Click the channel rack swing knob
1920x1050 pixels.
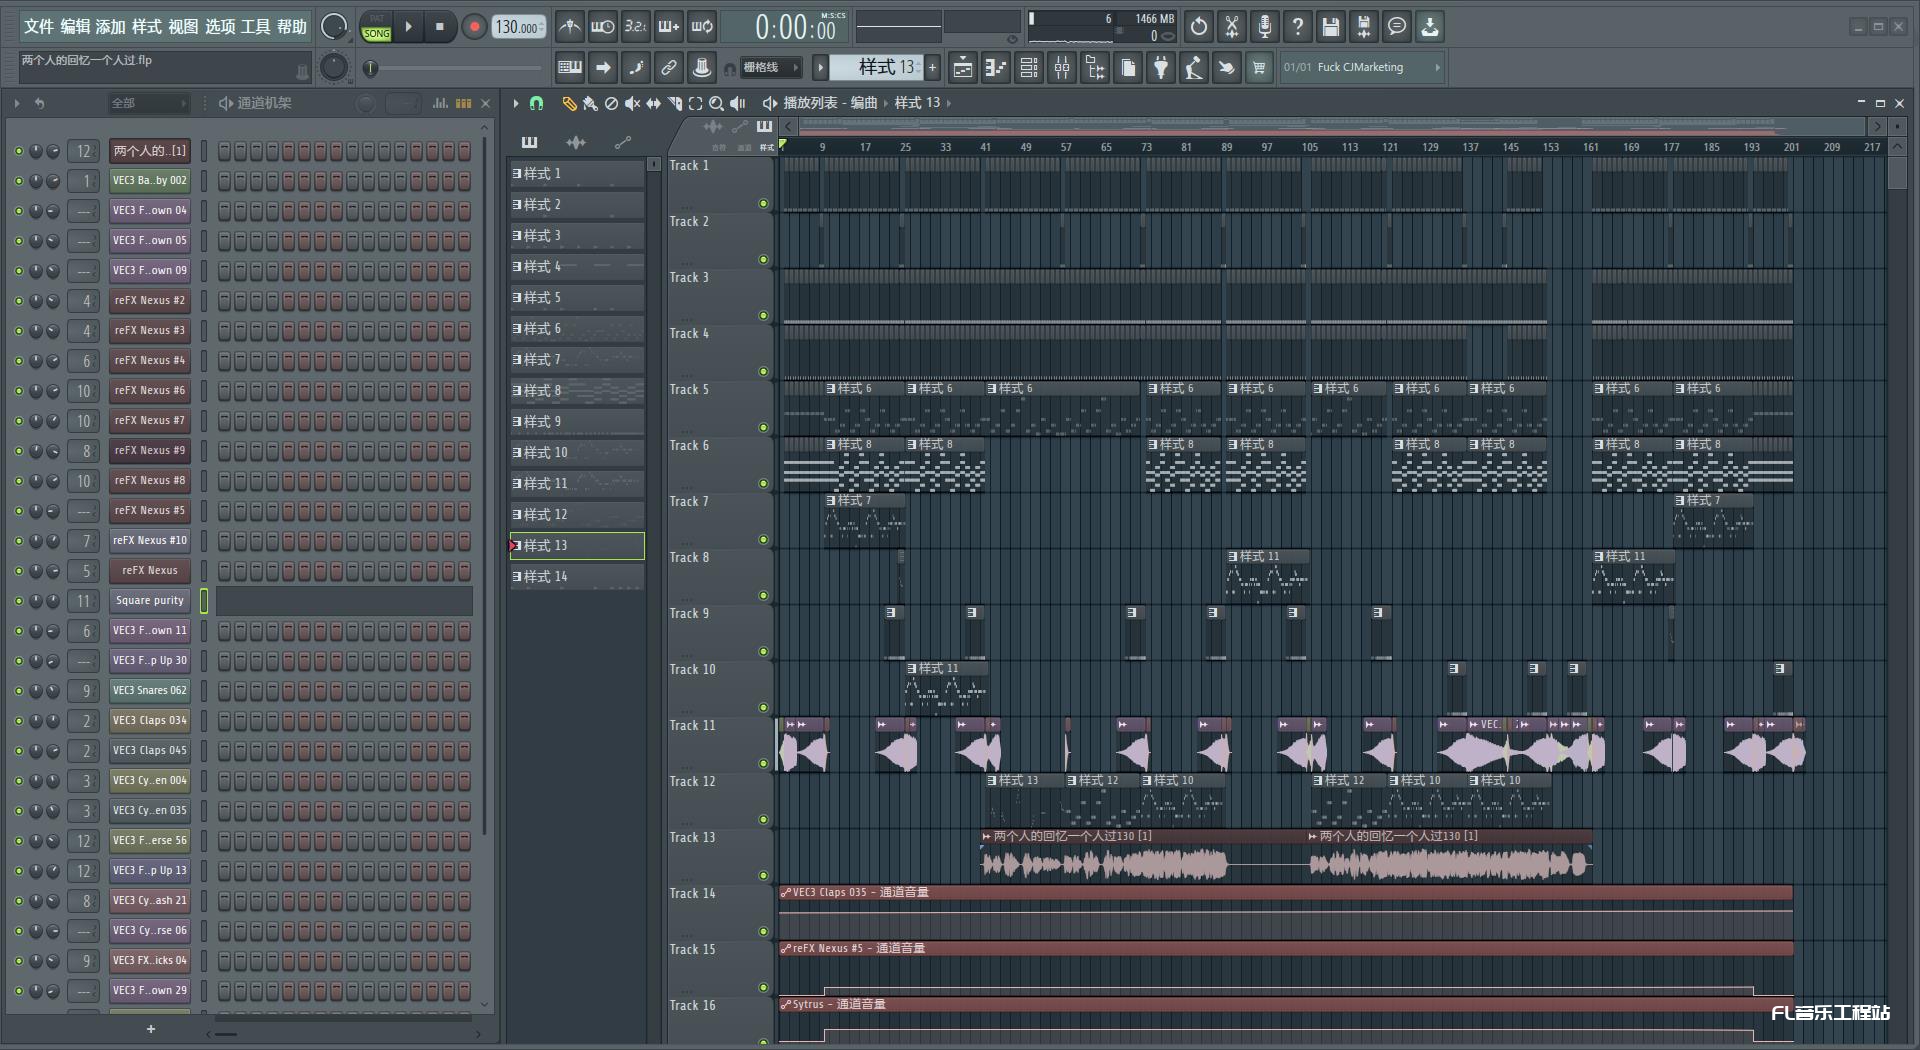tap(366, 103)
